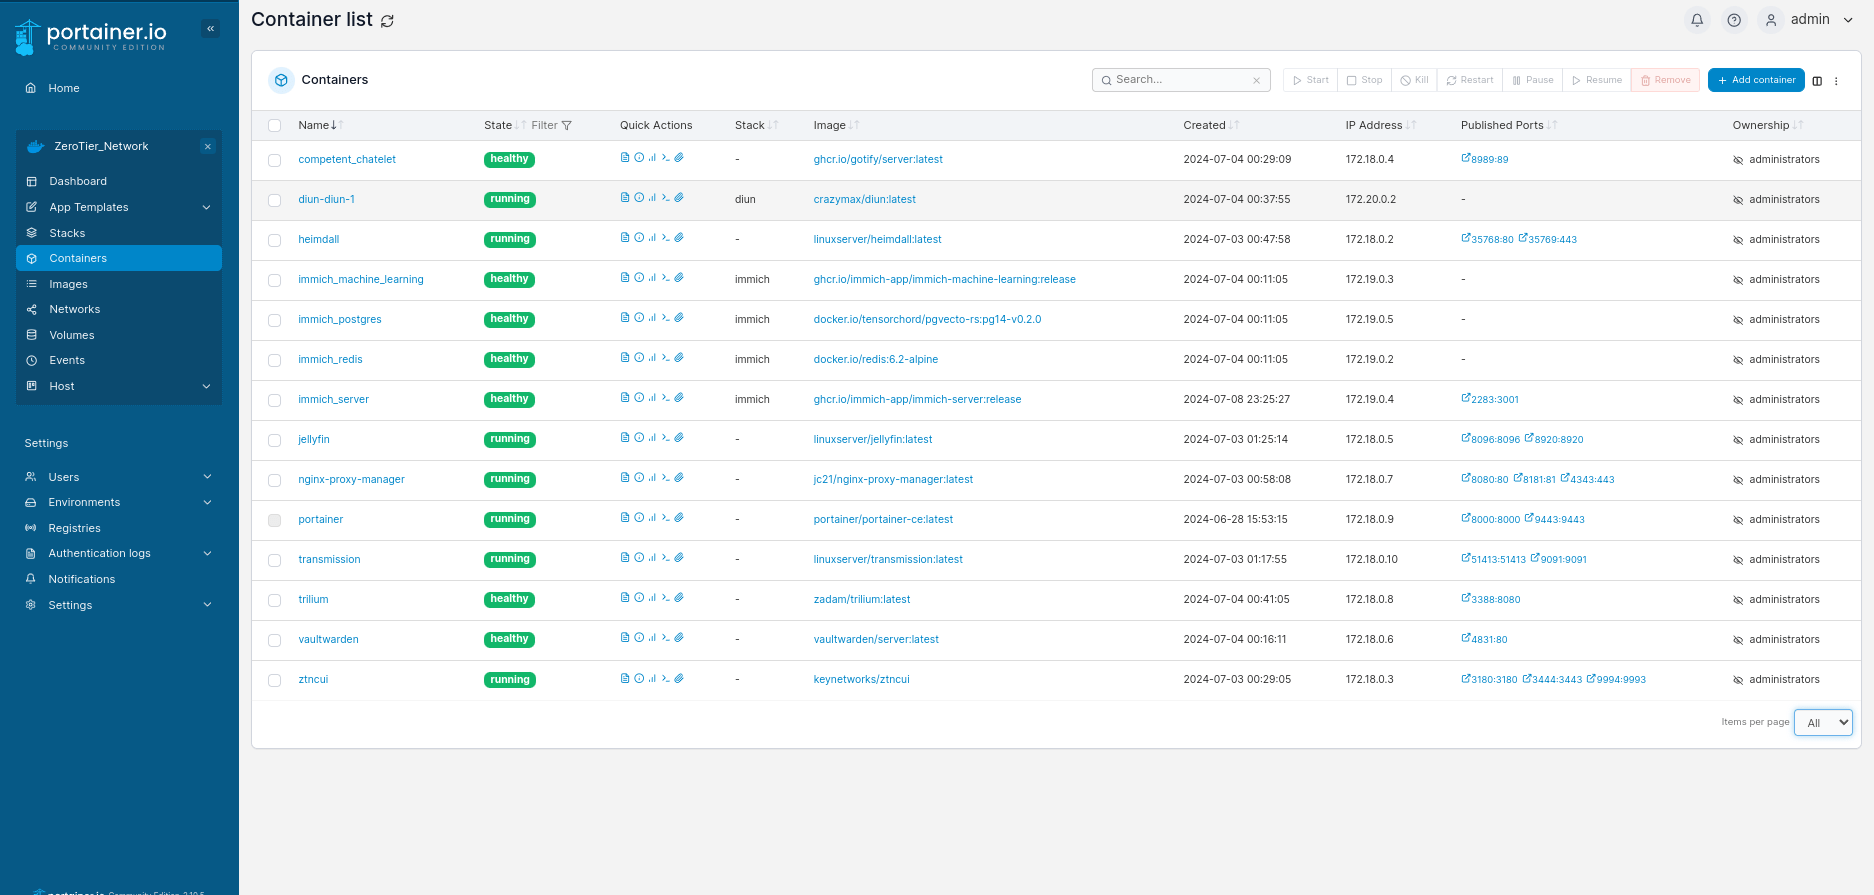Open the nginx-proxy-manager container link

point(351,480)
